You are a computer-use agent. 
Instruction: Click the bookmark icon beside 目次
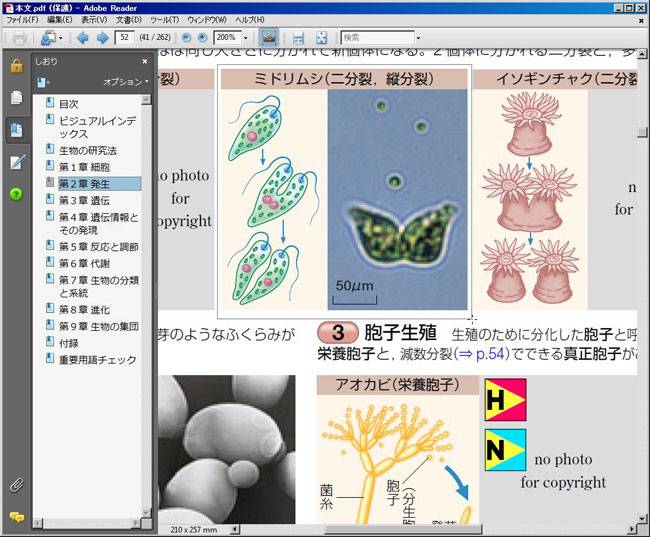pos(50,102)
